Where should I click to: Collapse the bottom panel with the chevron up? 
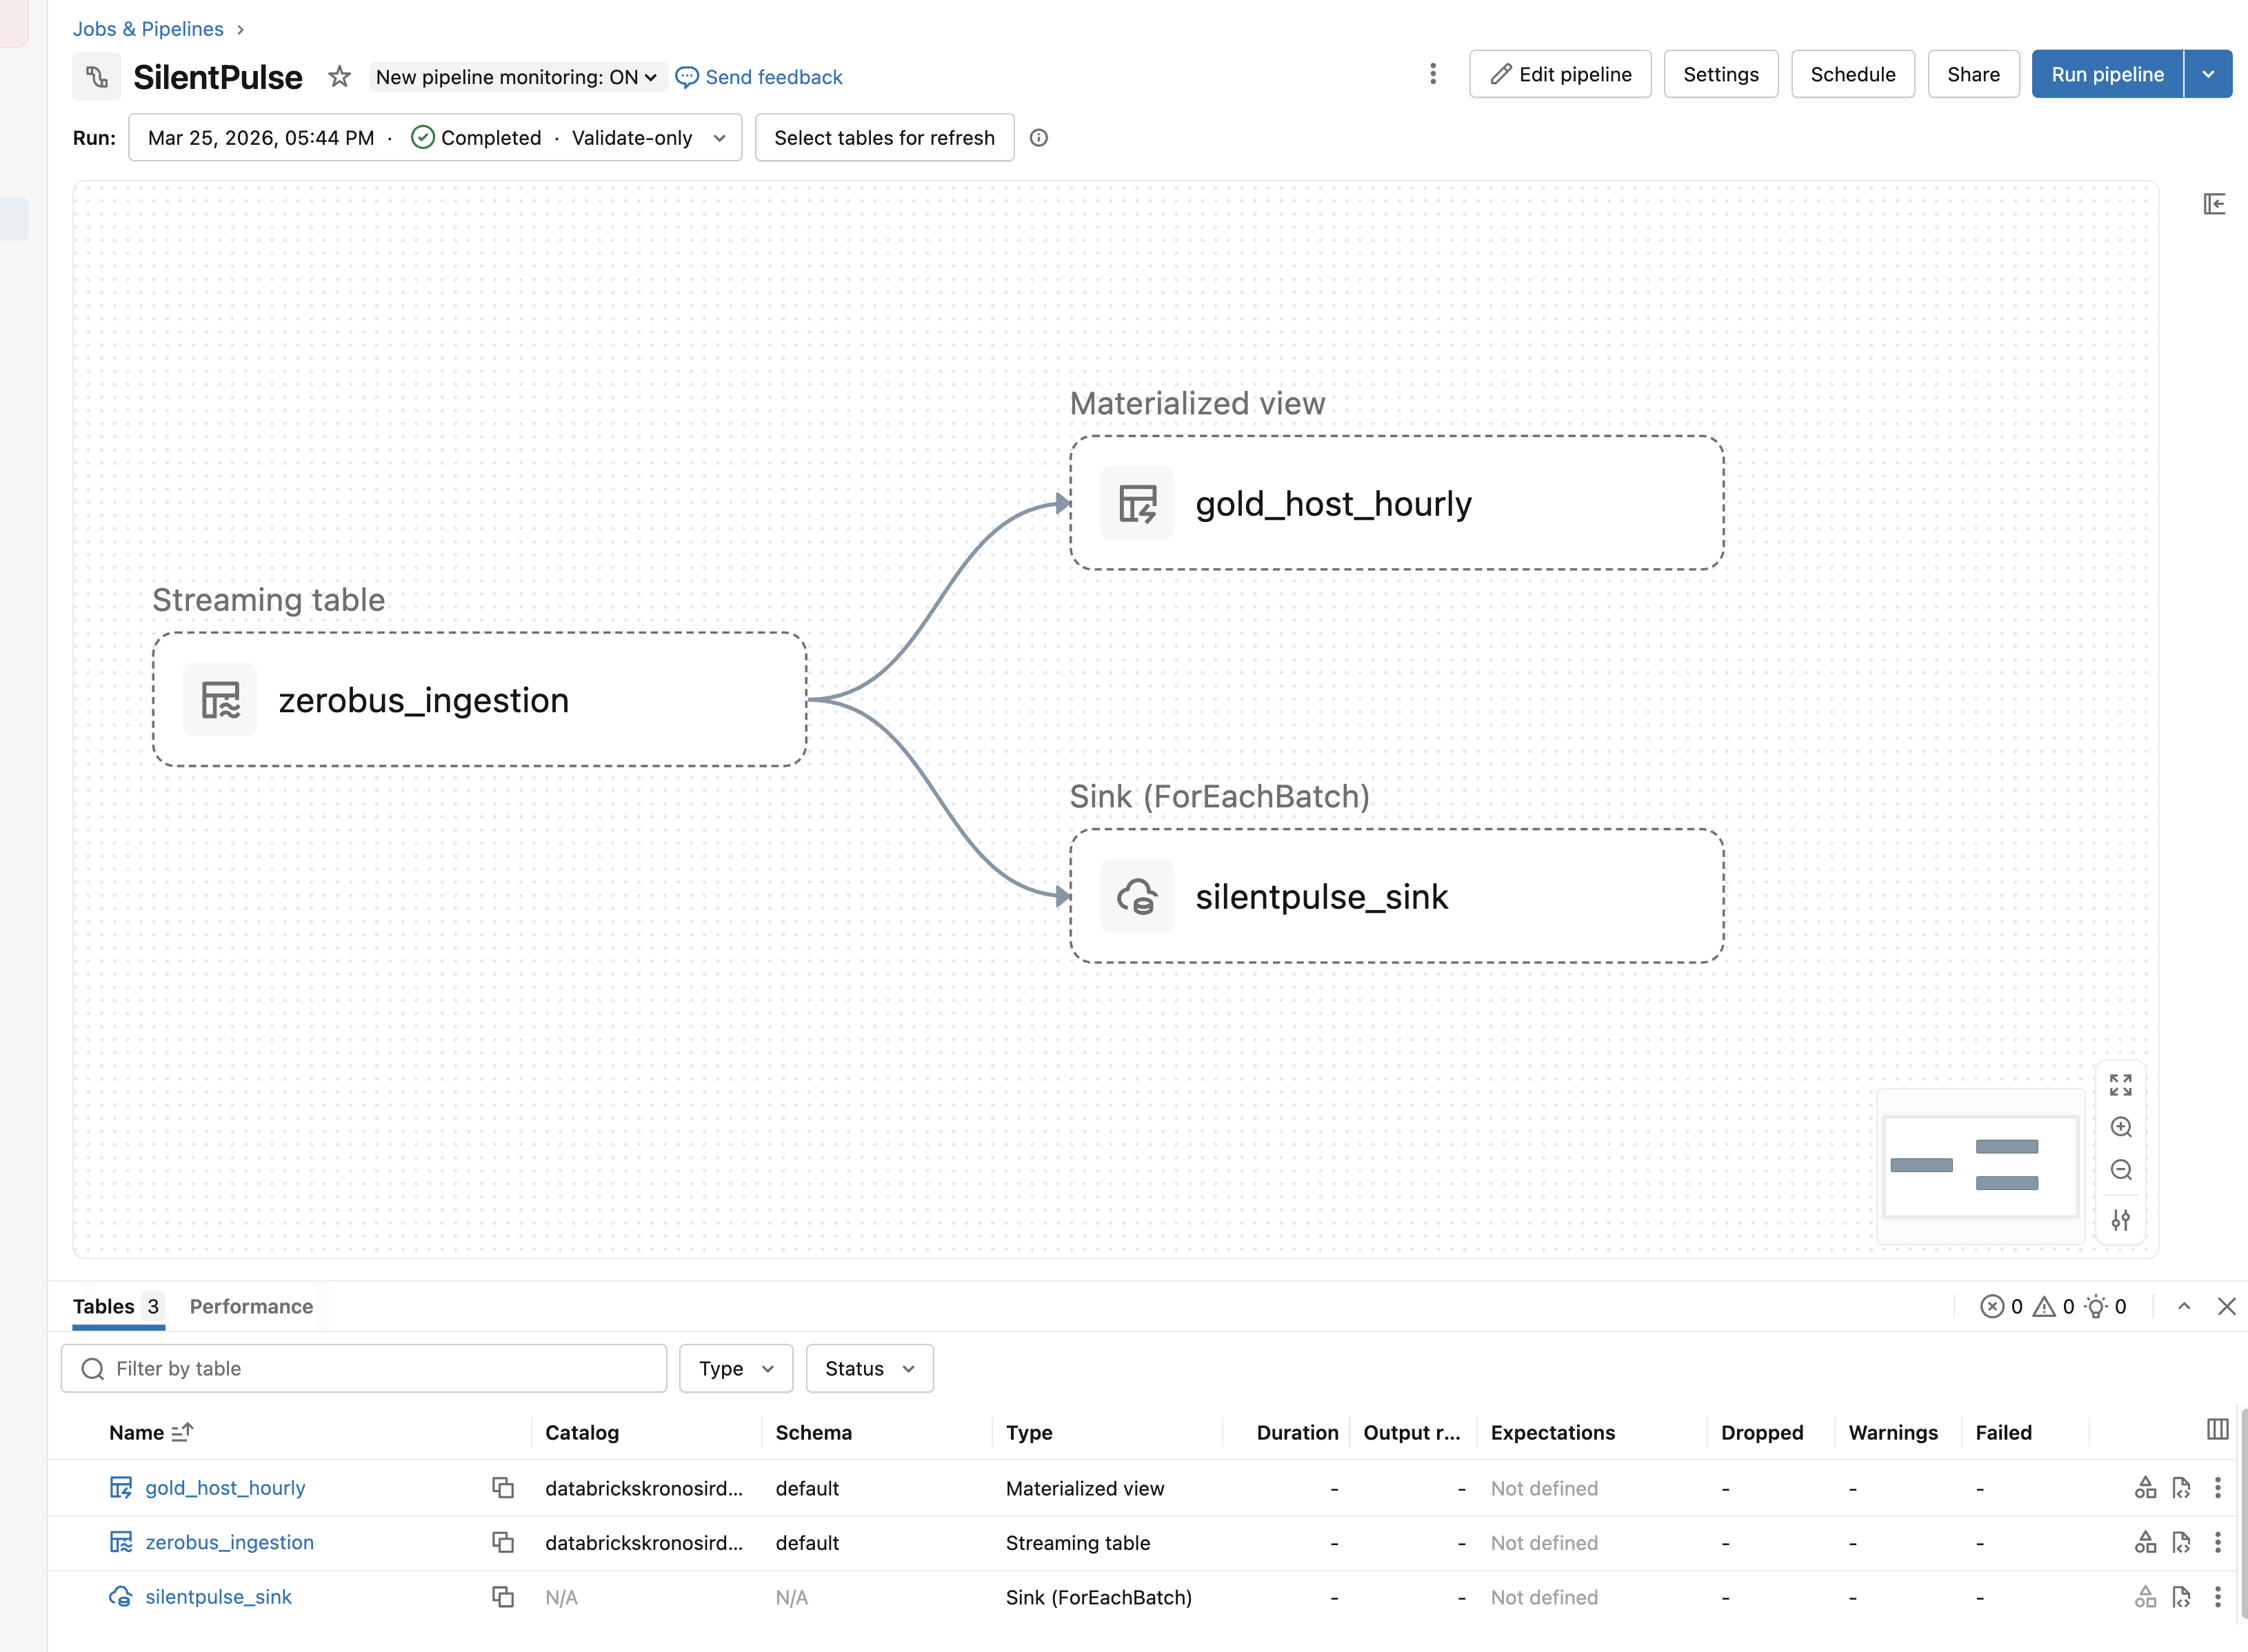(2184, 1306)
